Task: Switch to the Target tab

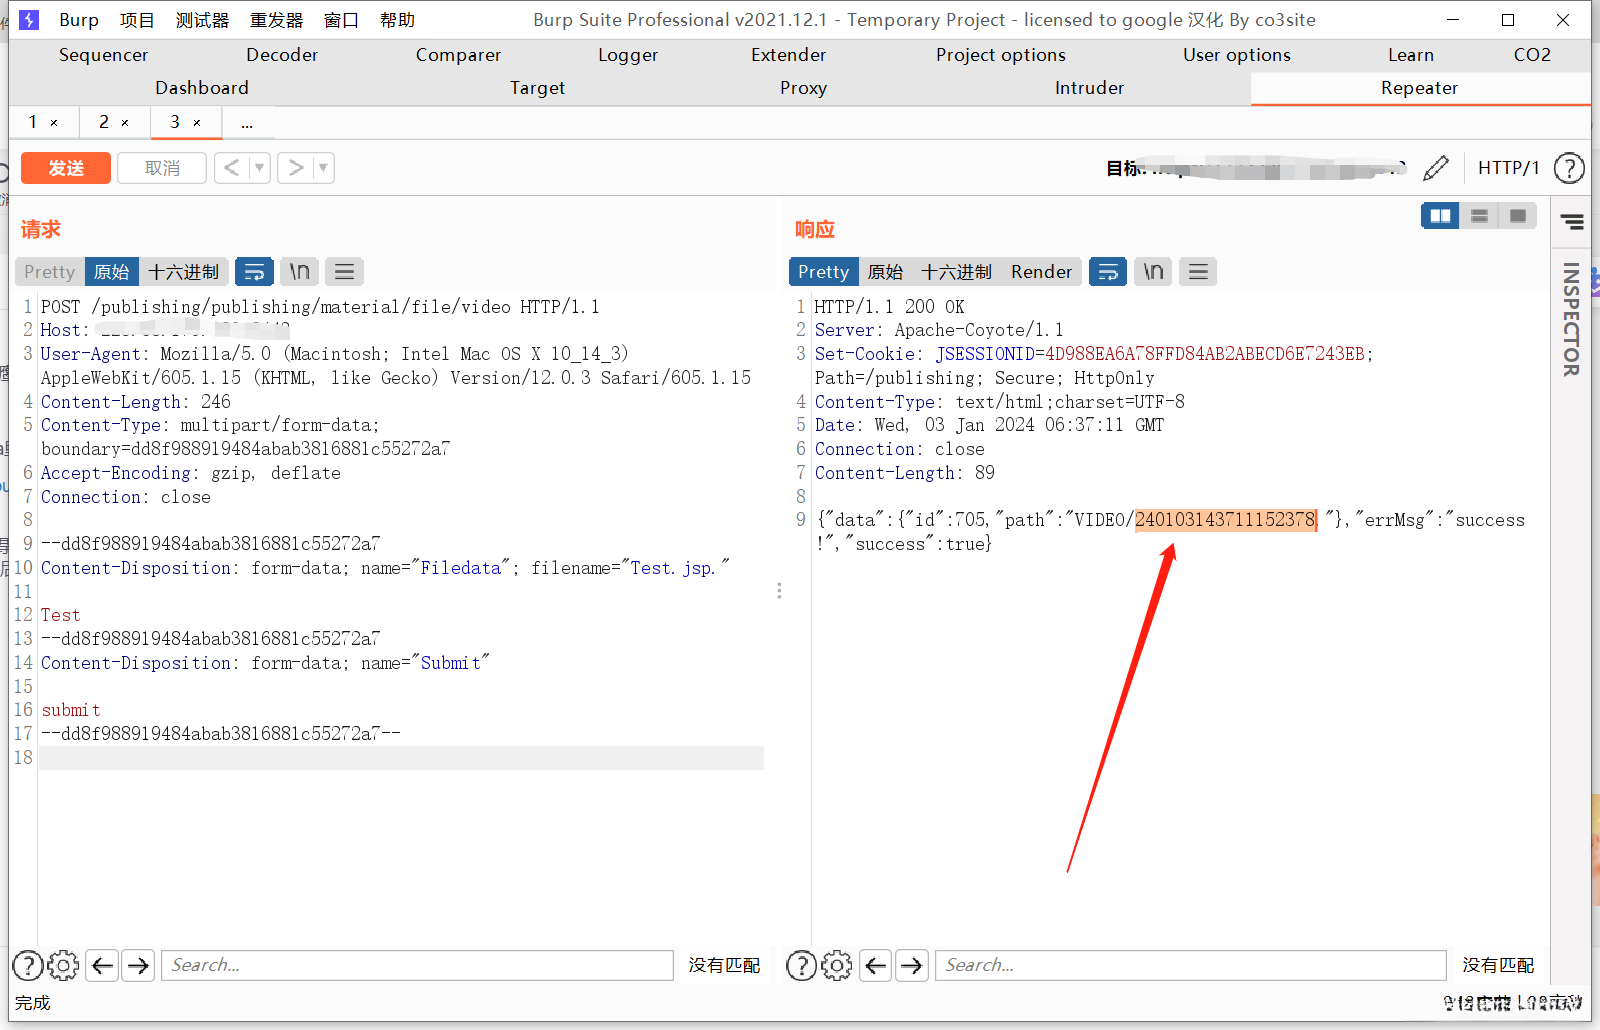Action: point(537,88)
